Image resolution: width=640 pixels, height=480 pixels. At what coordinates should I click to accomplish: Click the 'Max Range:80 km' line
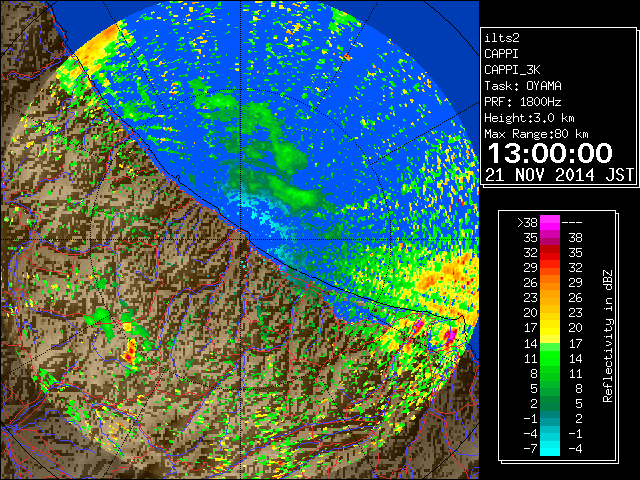(536, 134)
